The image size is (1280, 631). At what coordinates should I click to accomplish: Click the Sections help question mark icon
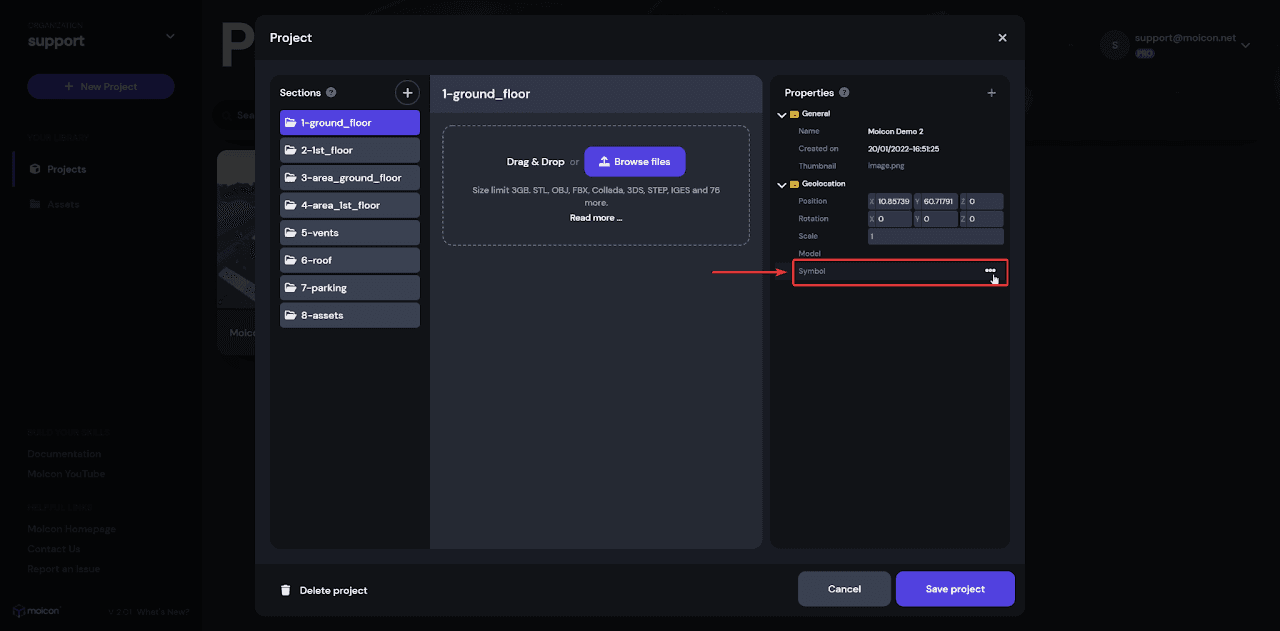pos(331,93)
